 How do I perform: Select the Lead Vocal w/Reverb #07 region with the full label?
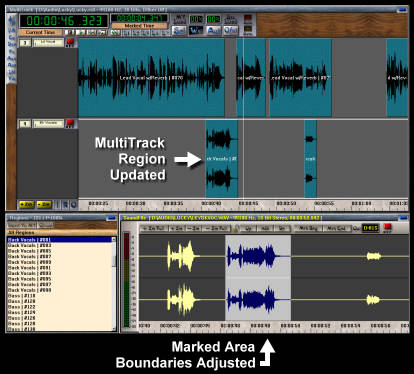pyautogui.click(x=300, y=78)
